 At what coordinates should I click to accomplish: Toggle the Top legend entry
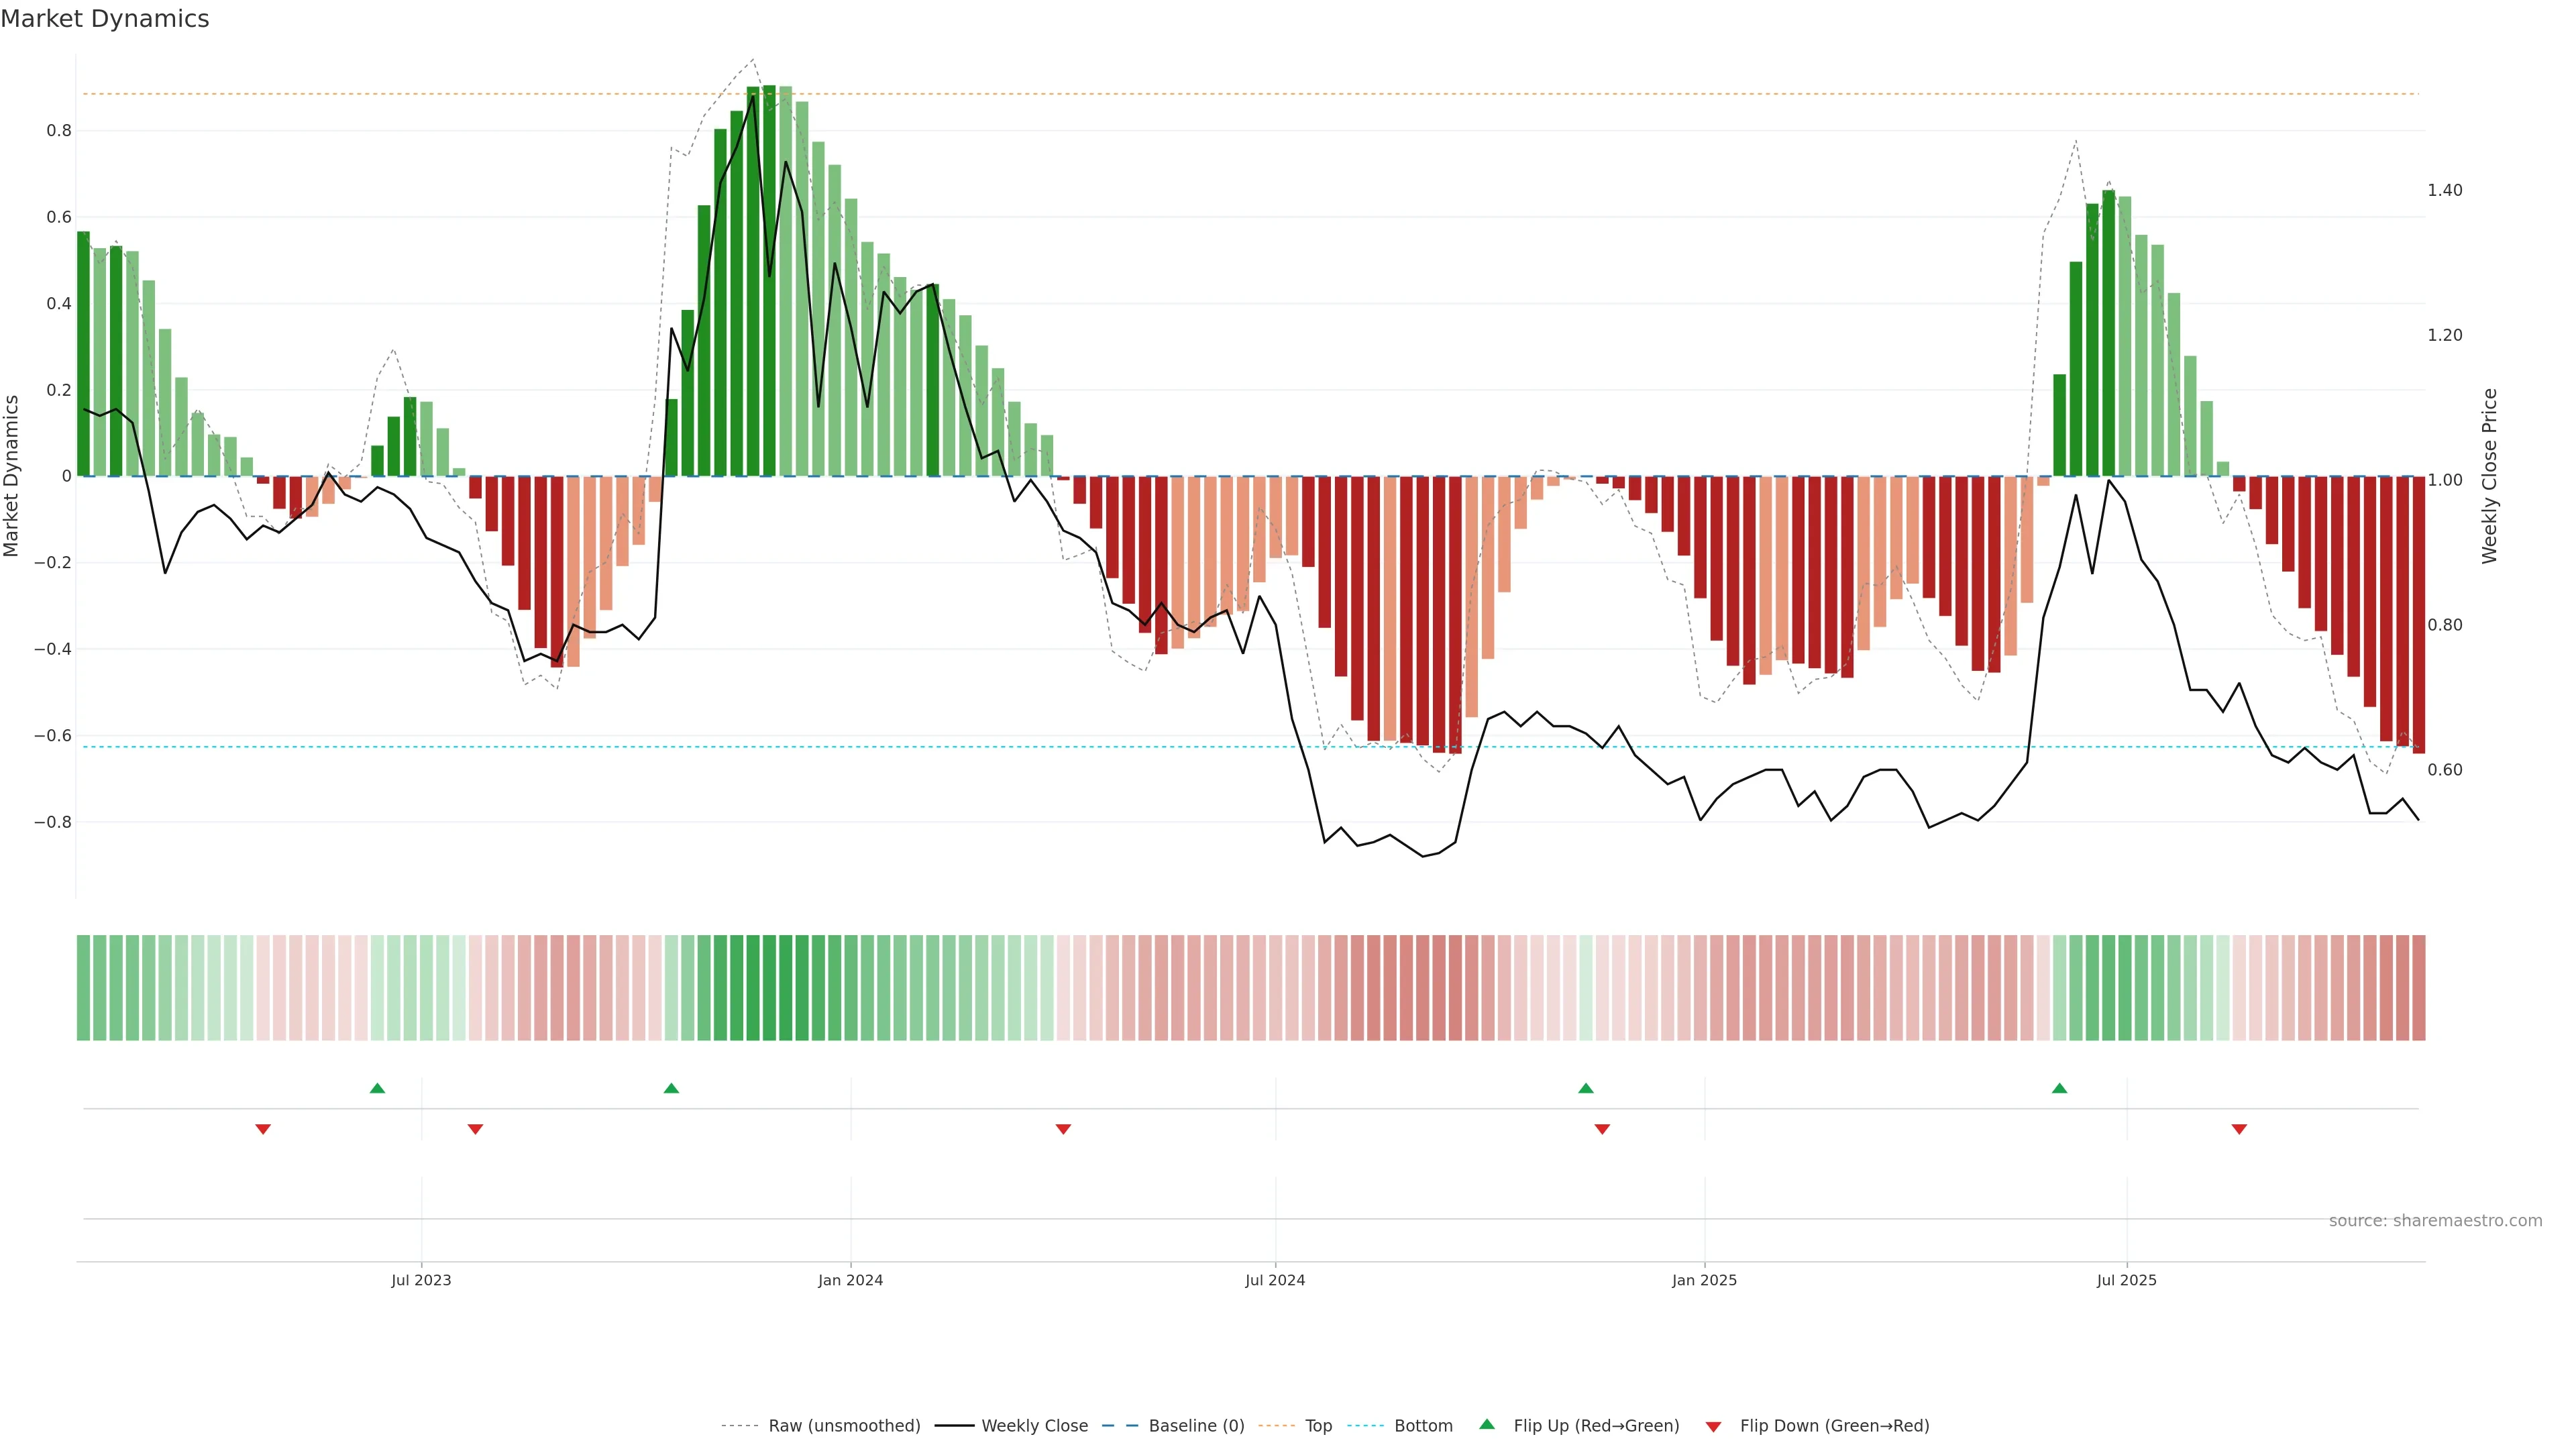tap(1318, 1426)
